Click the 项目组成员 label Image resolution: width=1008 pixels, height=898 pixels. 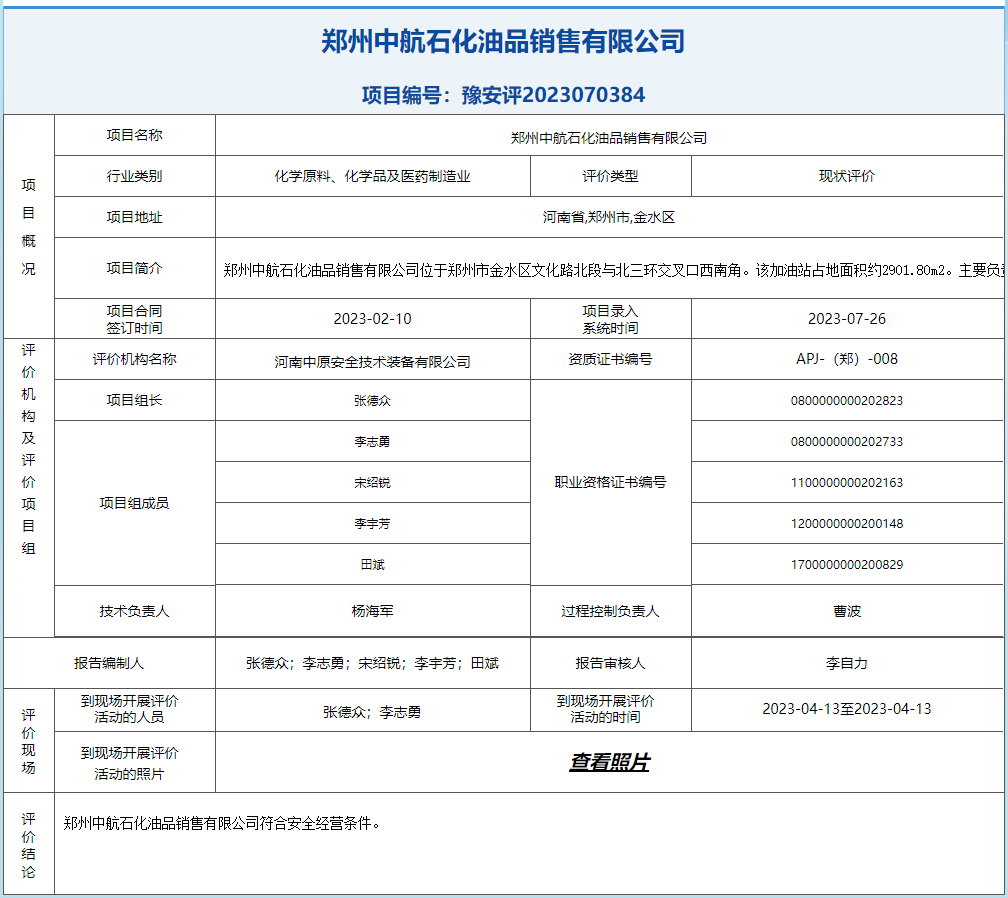(134, 503)
